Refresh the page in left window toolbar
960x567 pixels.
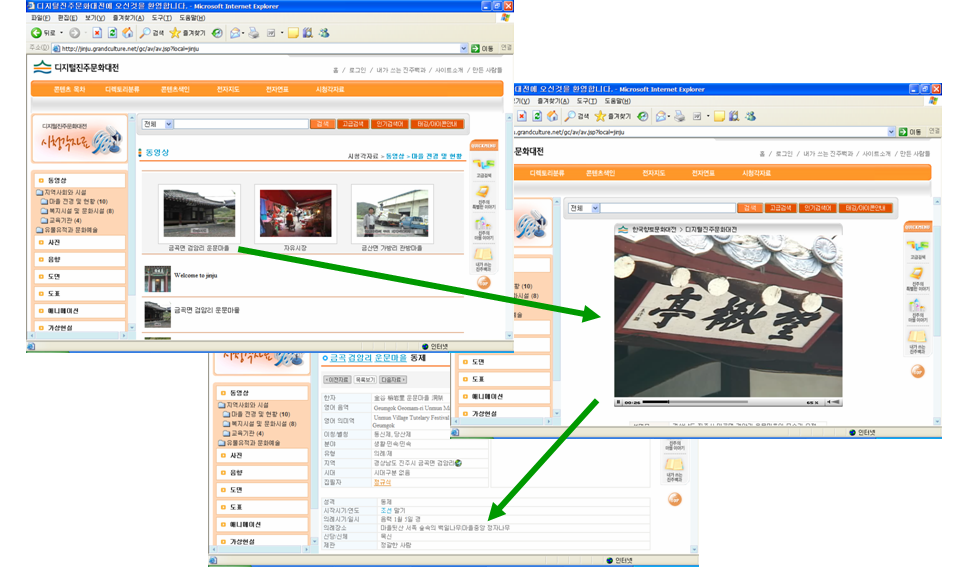click(112, 33)
